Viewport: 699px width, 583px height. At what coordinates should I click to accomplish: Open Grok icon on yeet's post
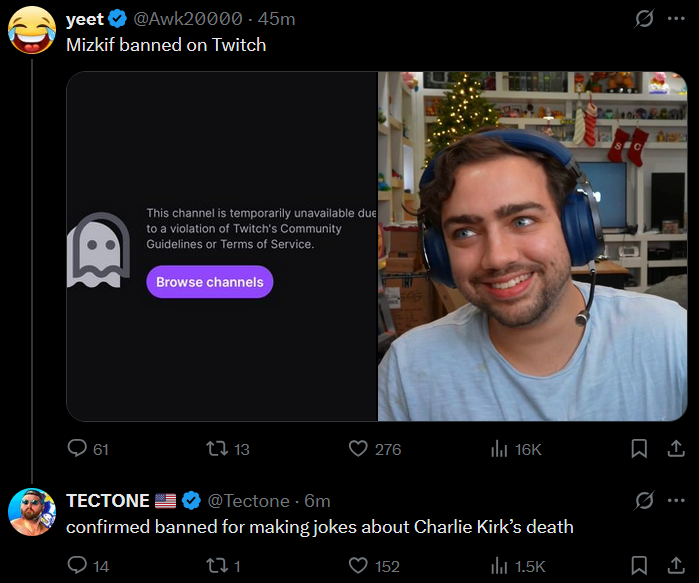tap(645, 19)
